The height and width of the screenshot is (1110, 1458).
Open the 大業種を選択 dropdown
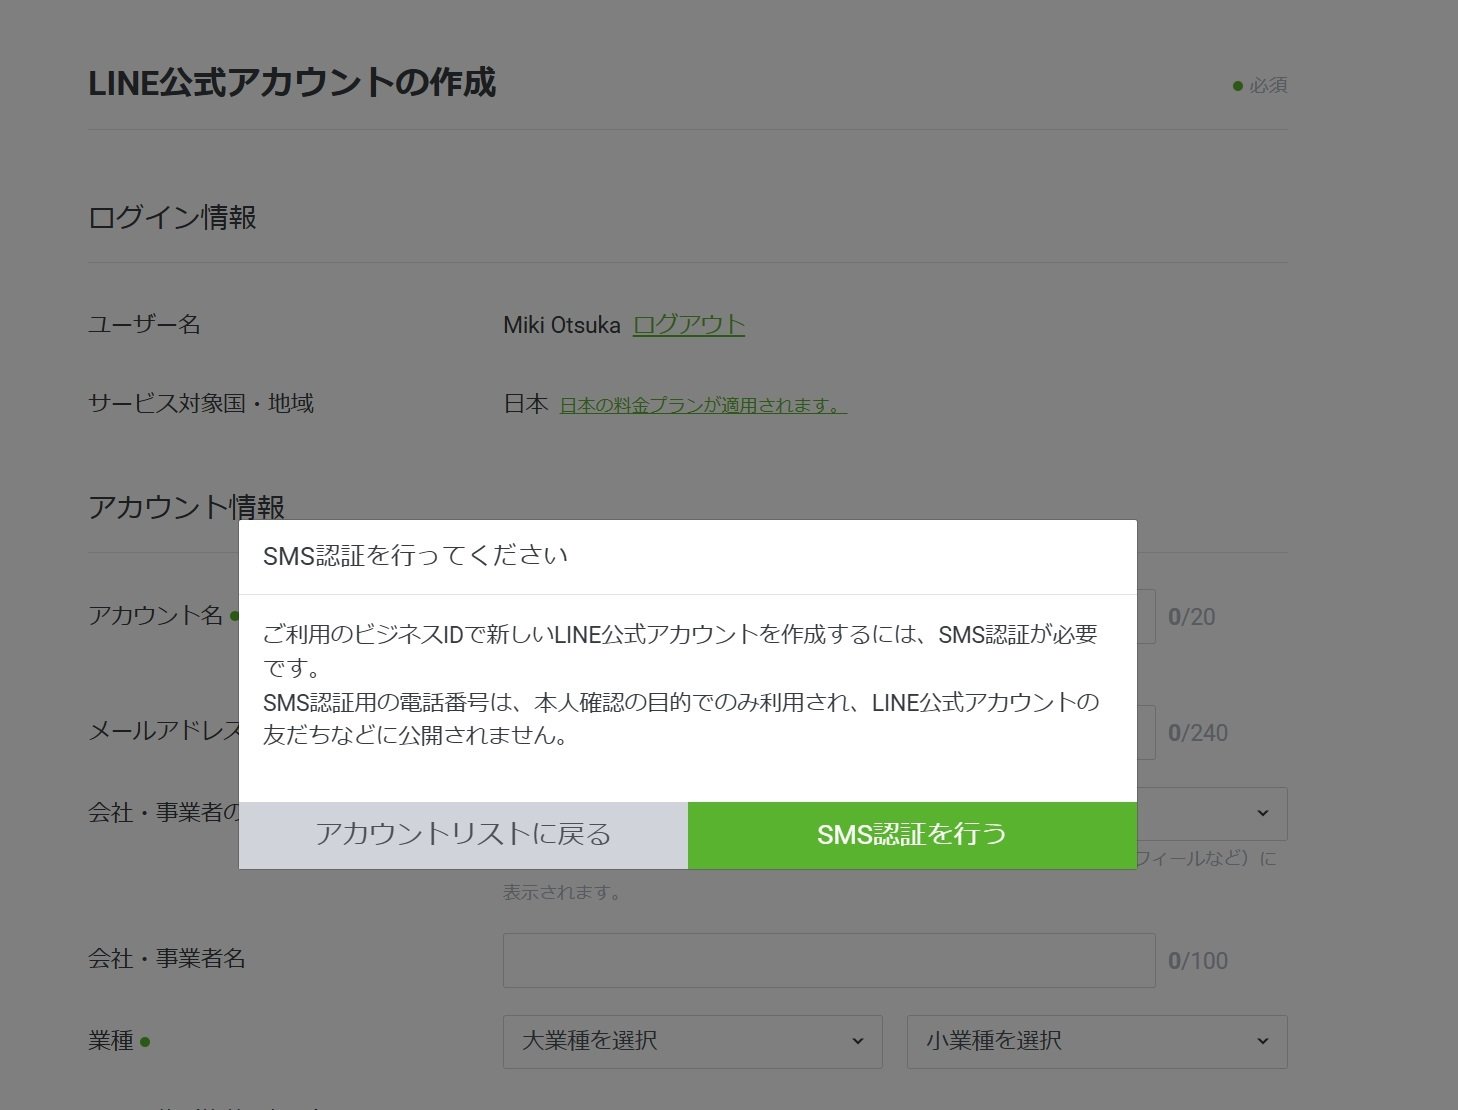(692, 1041)
